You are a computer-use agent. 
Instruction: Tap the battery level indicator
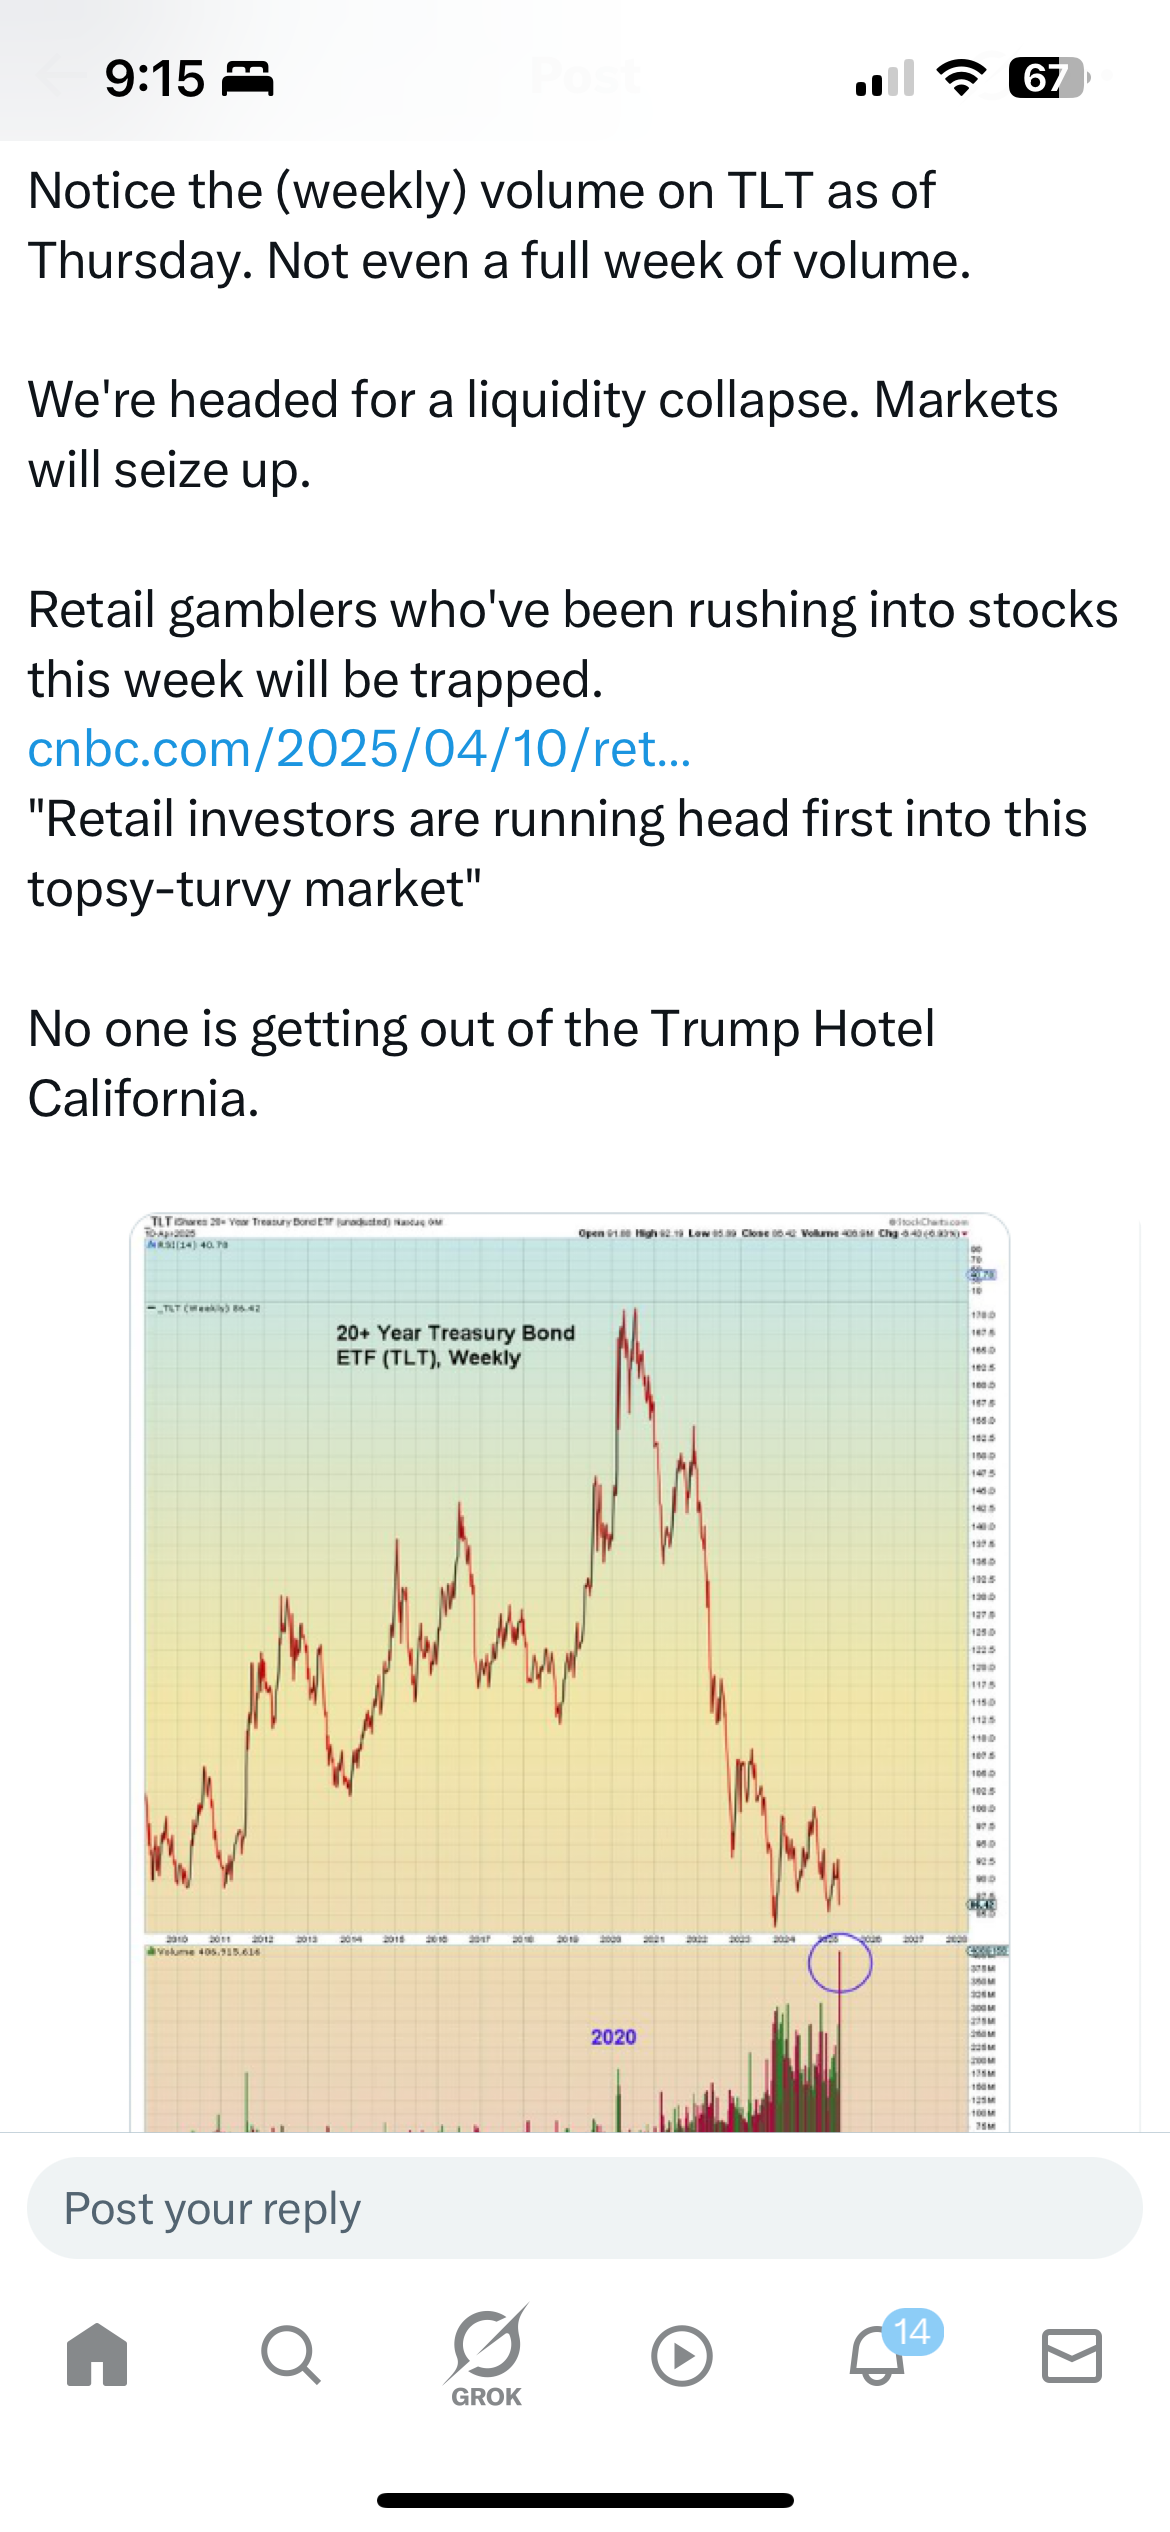(1046, 75)
